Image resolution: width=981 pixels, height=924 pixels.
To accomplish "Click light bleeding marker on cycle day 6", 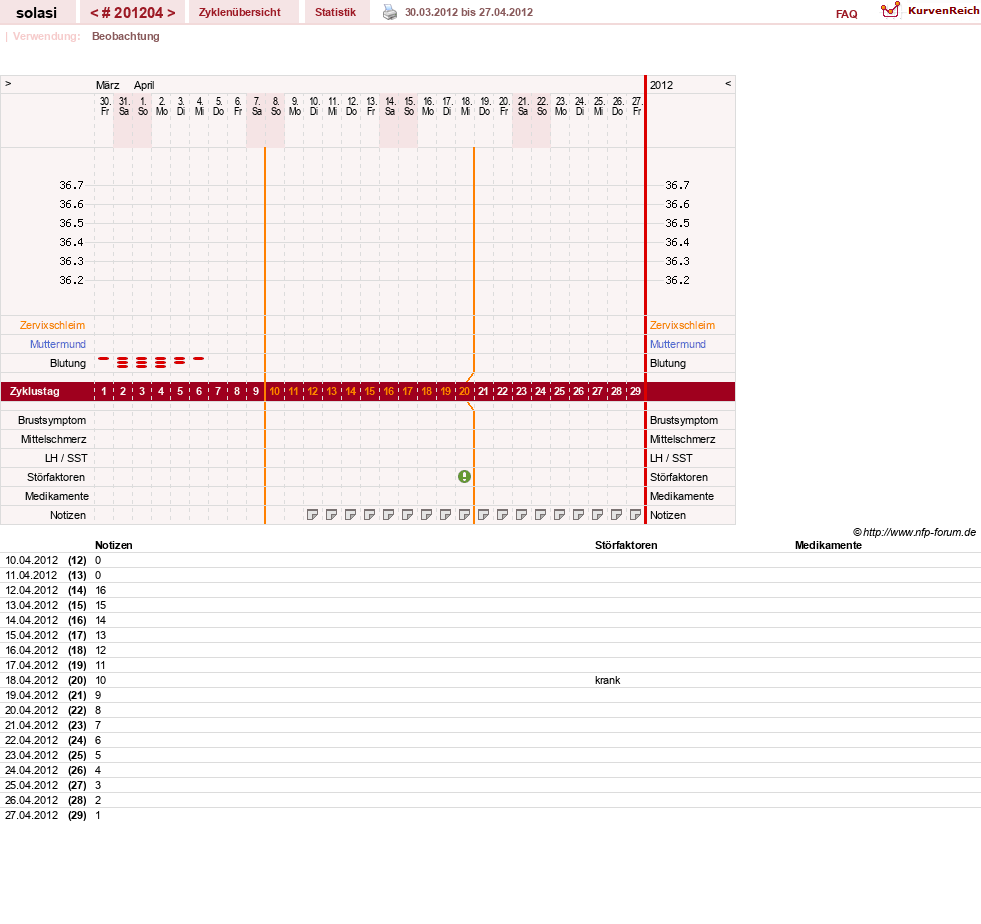I will coord(198,358).
